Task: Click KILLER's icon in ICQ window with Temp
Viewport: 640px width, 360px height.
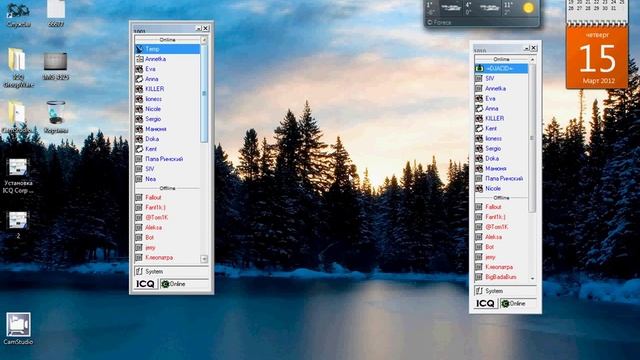Action: (x=140, y=89)
